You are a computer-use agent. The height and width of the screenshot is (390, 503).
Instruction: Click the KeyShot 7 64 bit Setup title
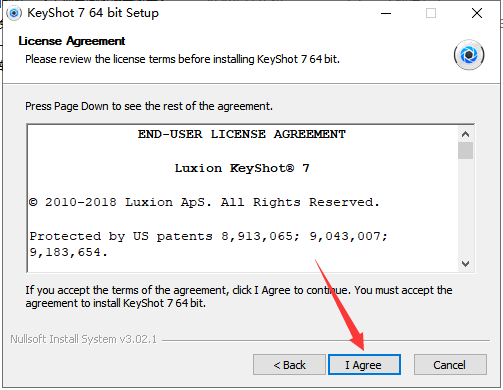93,13
